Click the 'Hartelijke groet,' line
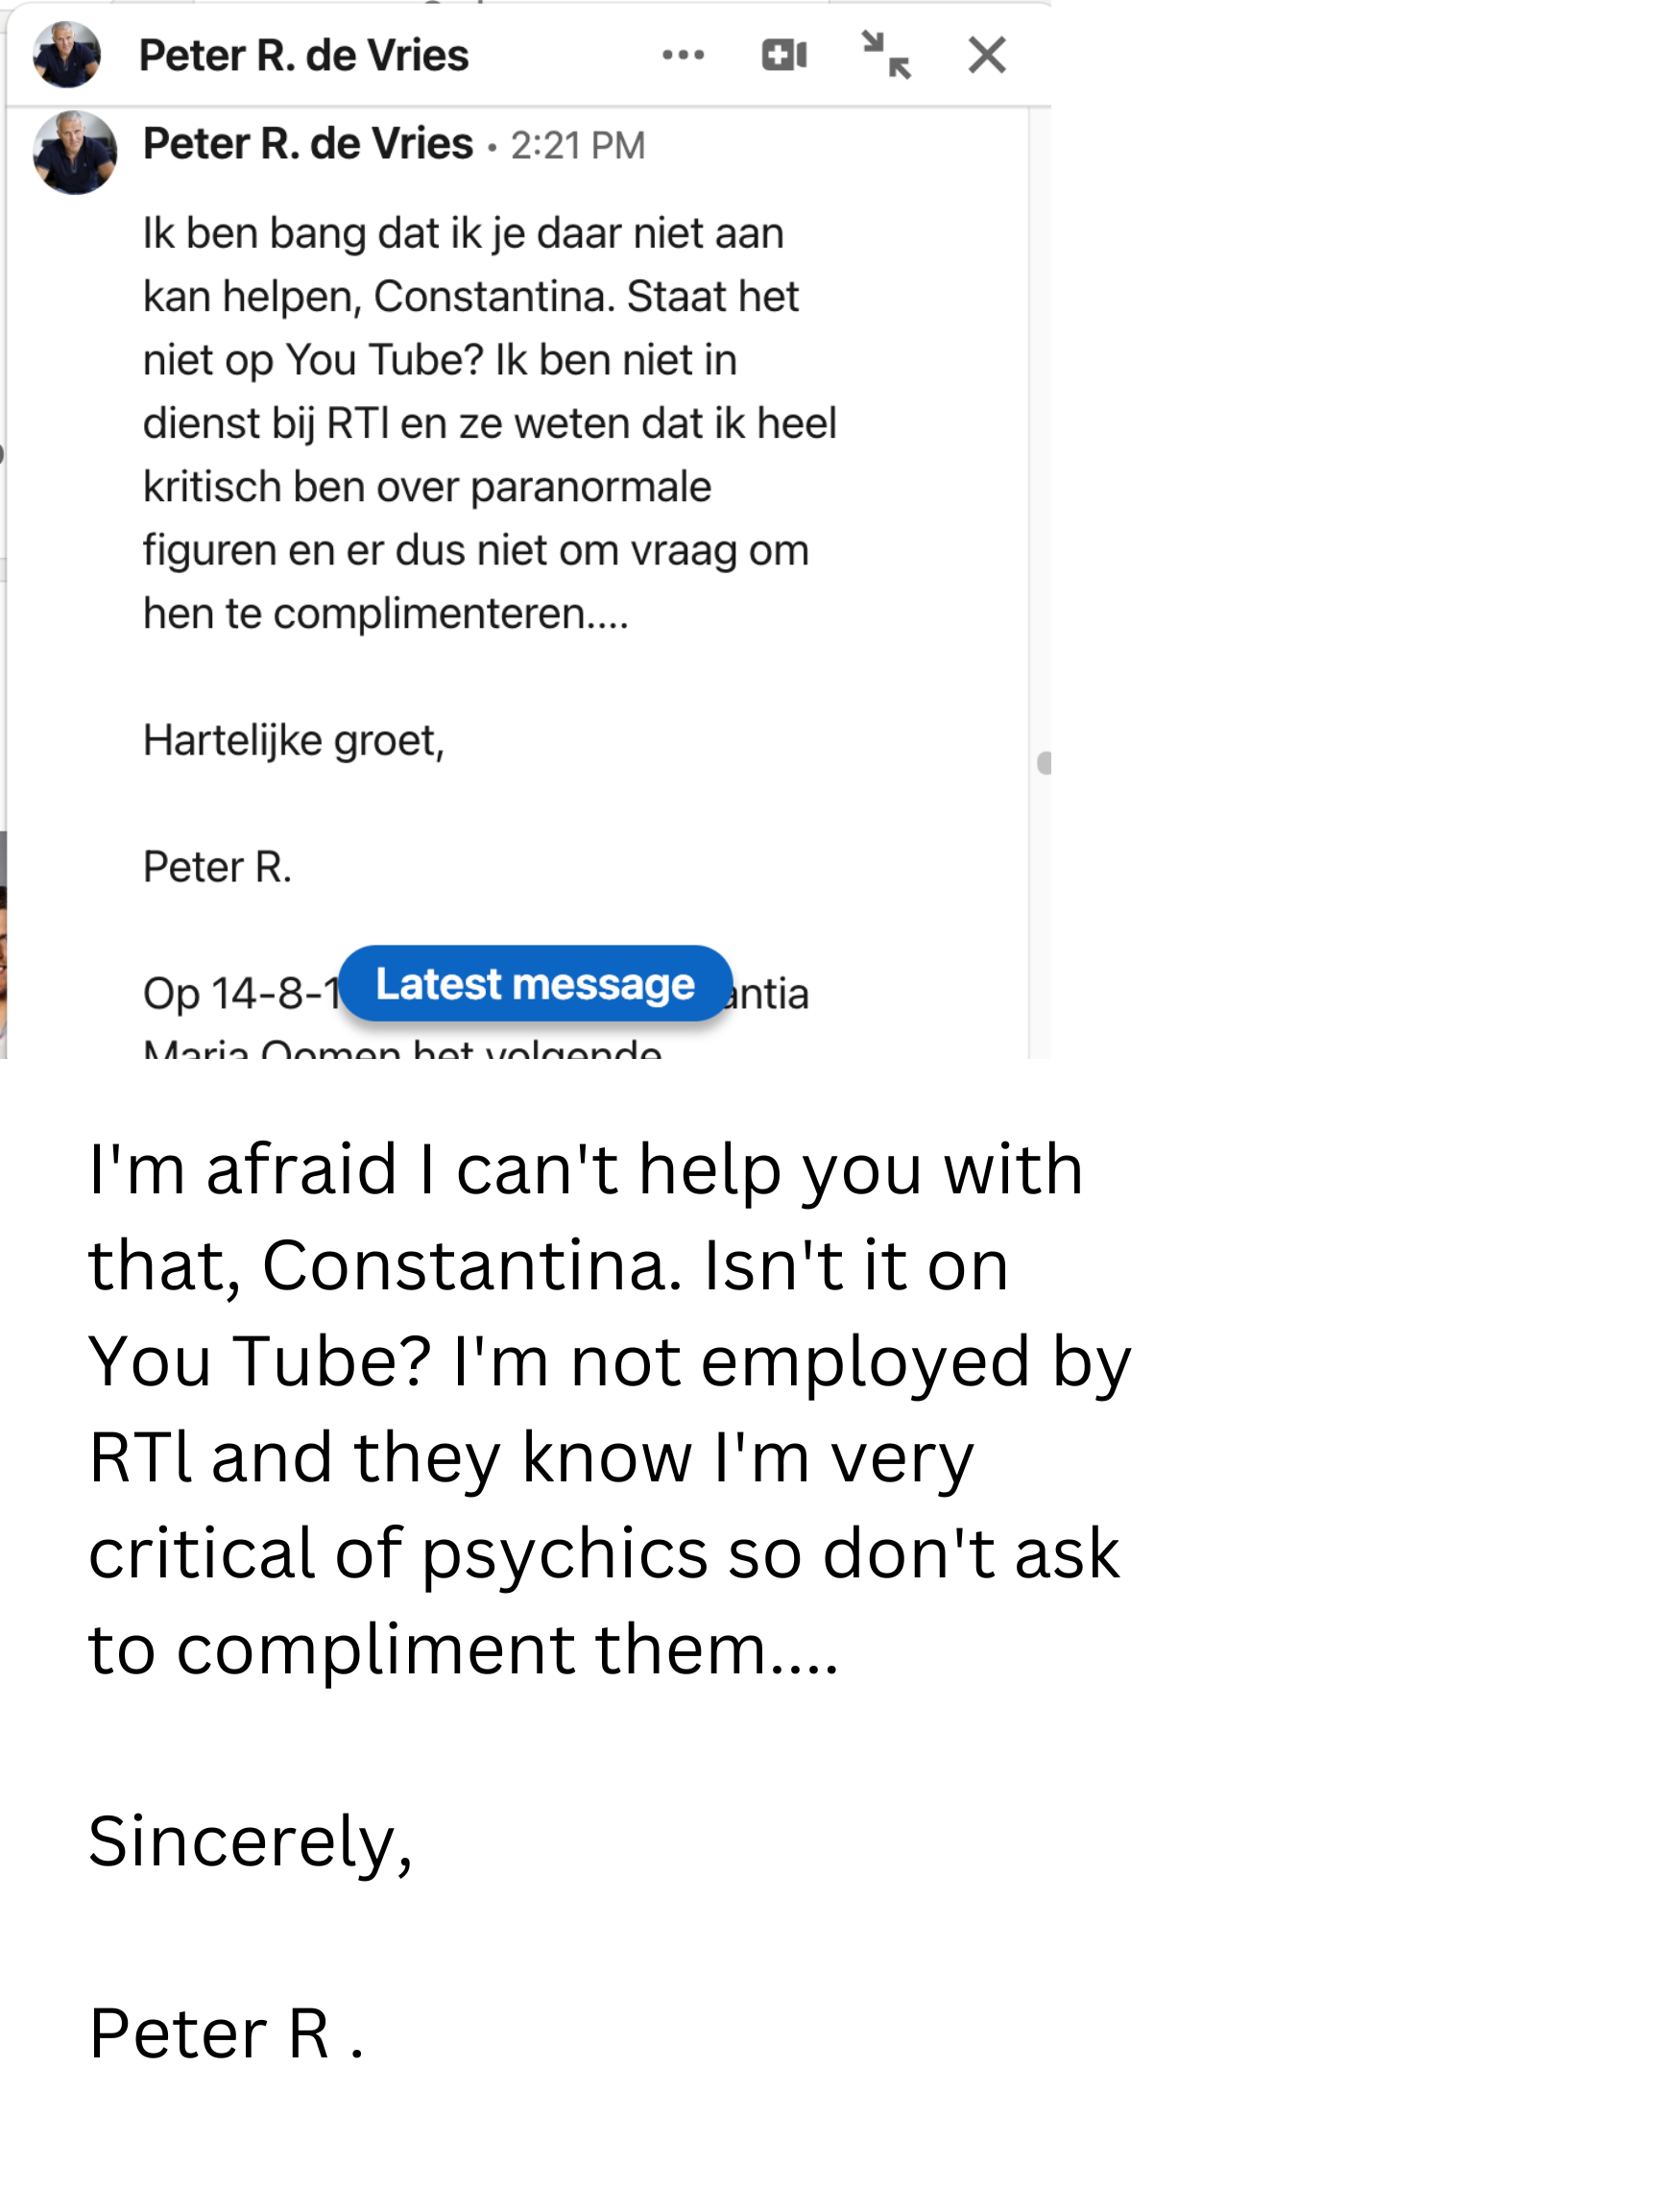The image size is (1659, 2212). [x=293, y=741]
